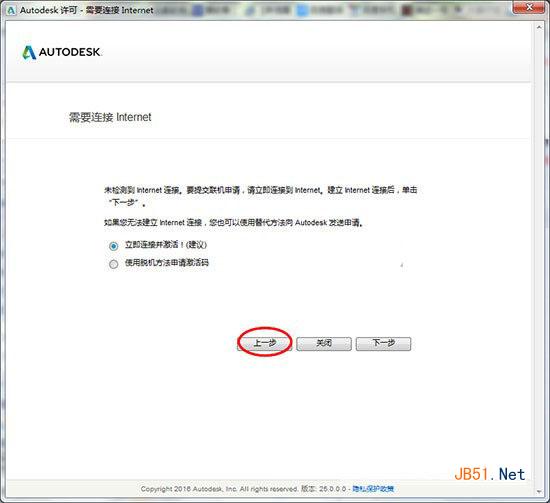Click the scrollbar up arrow
This screenshot has height=503, width=550.
(x=539, y=27)
